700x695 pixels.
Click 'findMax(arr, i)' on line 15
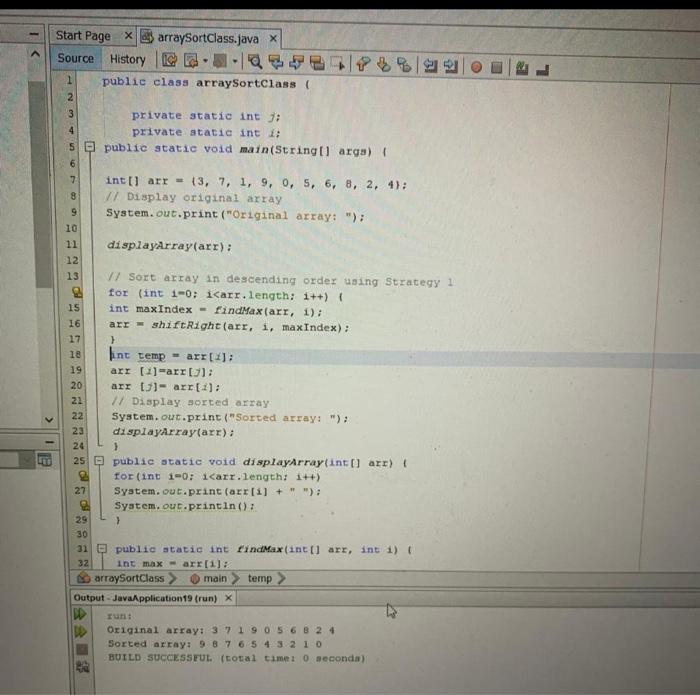(267, 311)
